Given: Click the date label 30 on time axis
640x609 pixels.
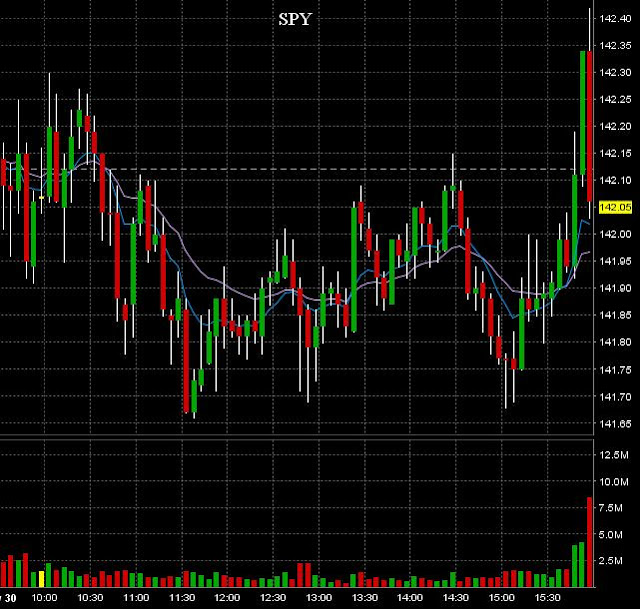Looking at the screenshot, I should [11, 598].
